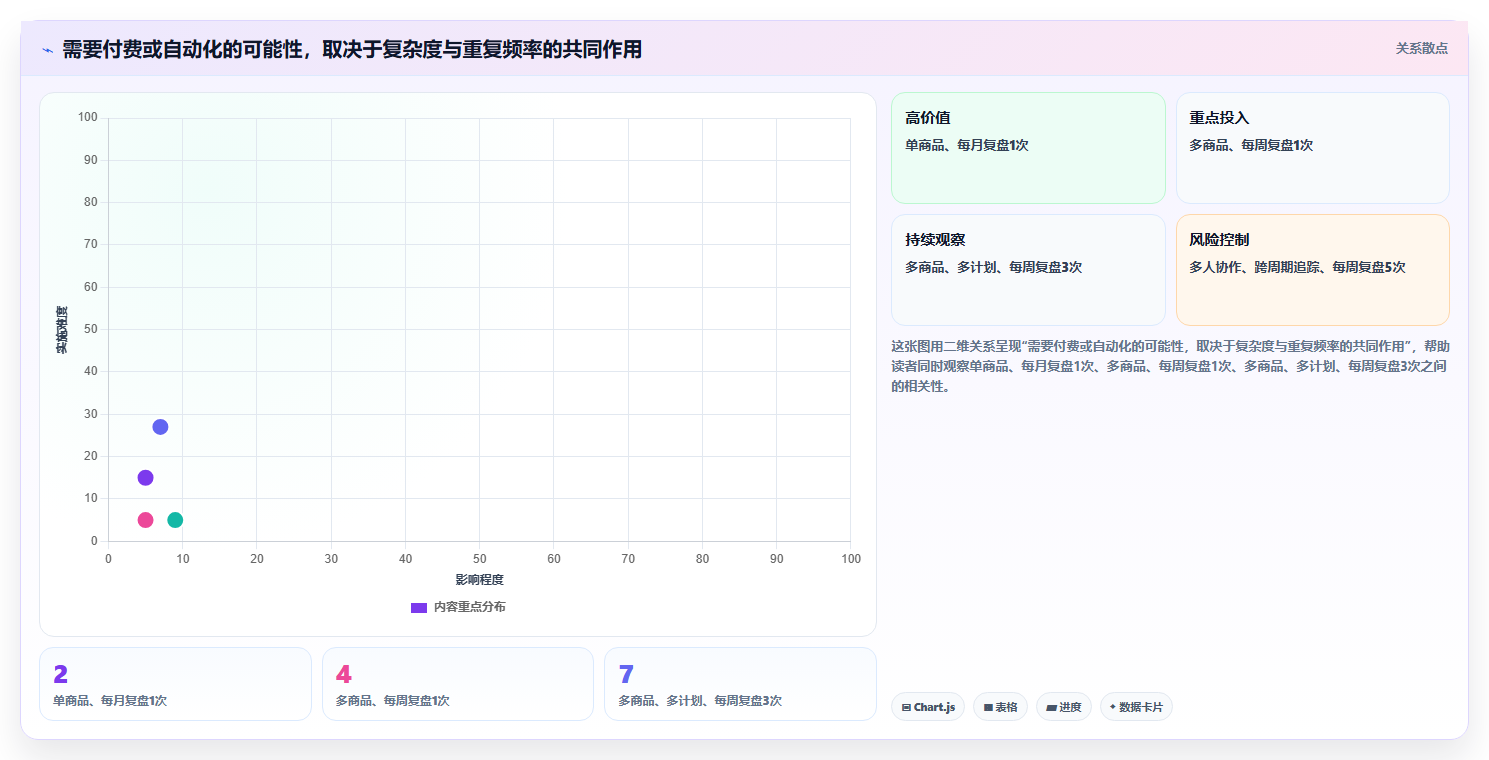
Task: Click the stat card showing 2
Action: [x=175, y=684]
